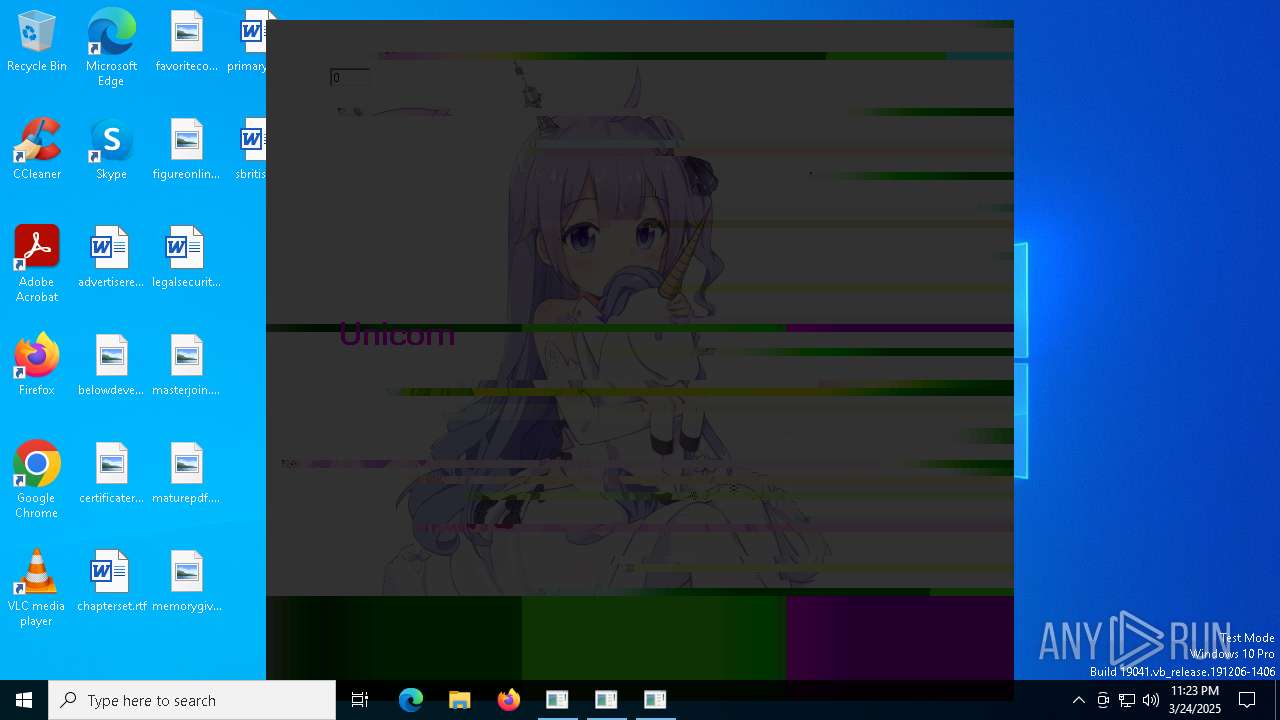Select the figureonlin... image file icon
Screen dimensions: 1280x720
click(x=186, y=150)
